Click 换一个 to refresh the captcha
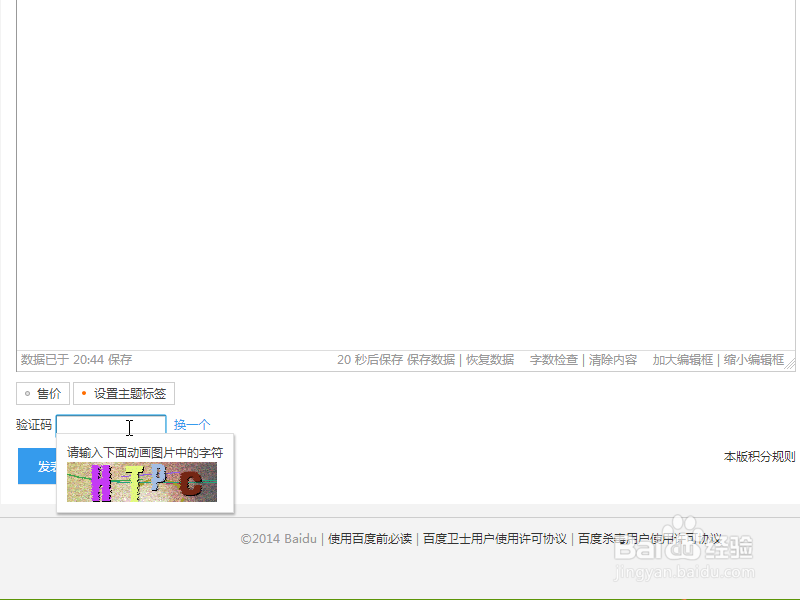Viewport: 800px width, 600px height. pos(192,424)
